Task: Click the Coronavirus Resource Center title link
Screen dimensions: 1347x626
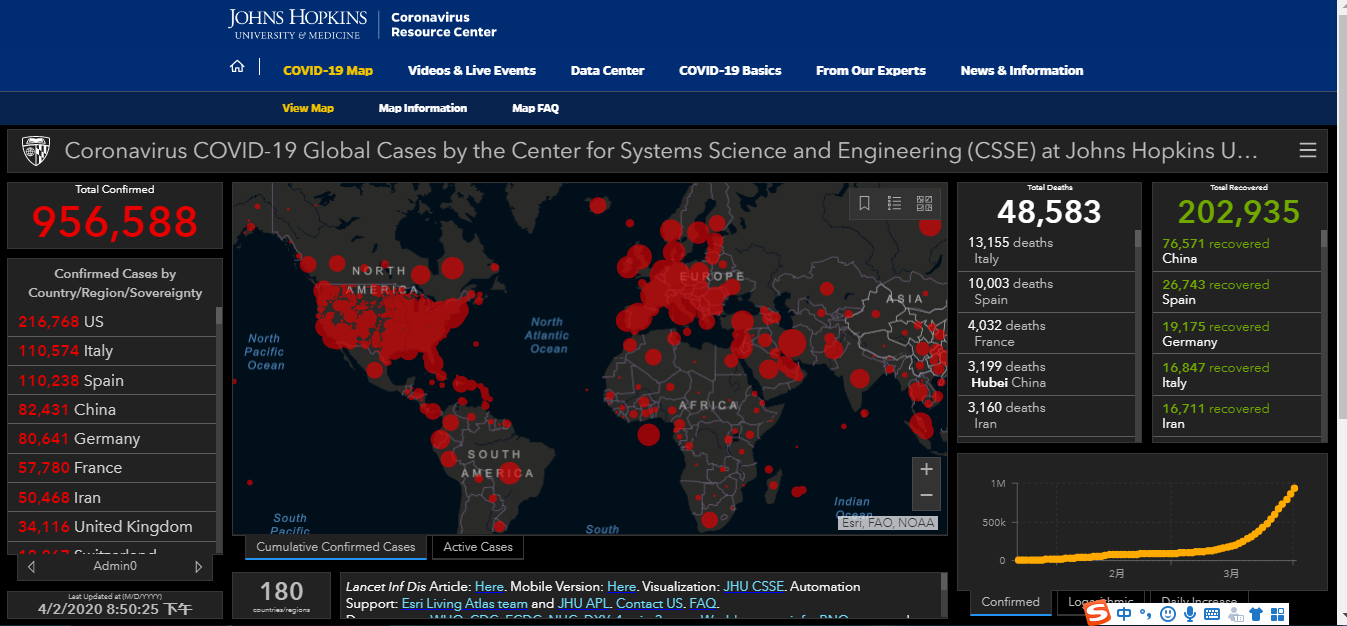Action: click(x=443, y=25)
